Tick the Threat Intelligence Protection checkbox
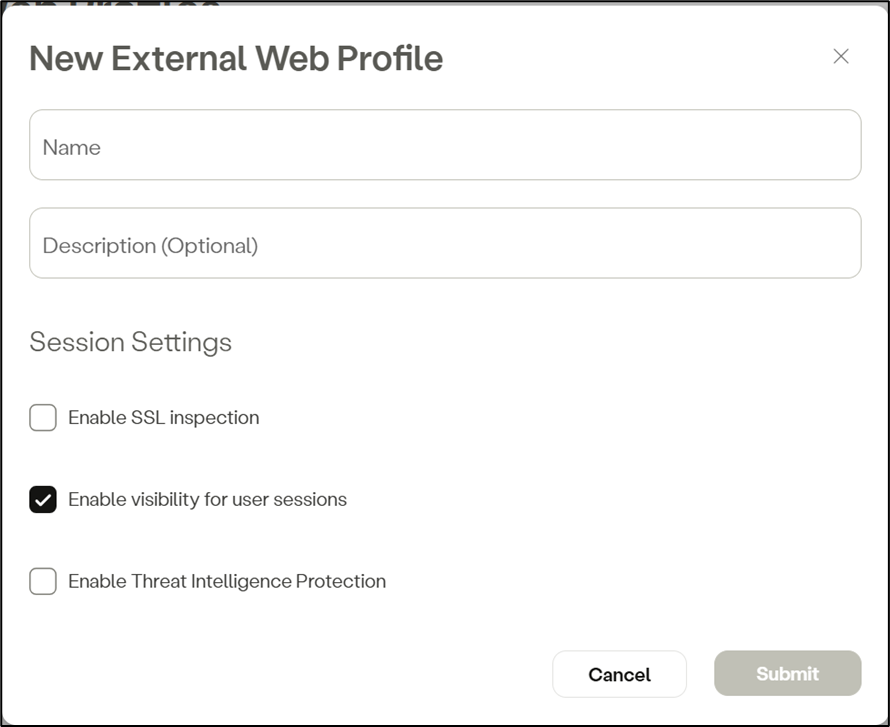This screenshot has width=890, height=727. coord(43,581)
